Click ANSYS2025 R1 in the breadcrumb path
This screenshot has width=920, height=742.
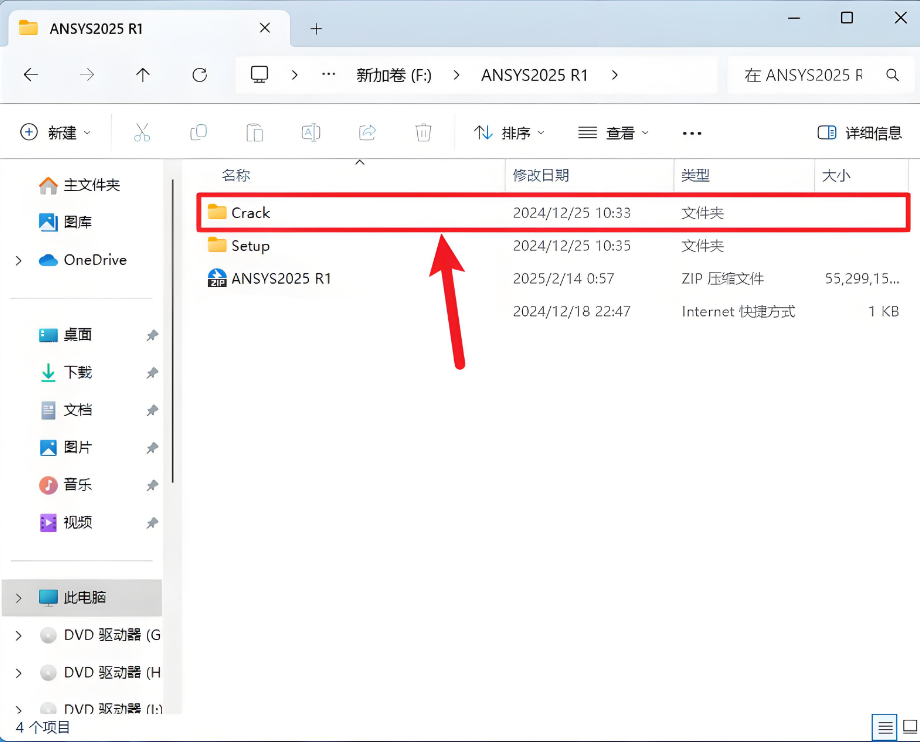534,75
